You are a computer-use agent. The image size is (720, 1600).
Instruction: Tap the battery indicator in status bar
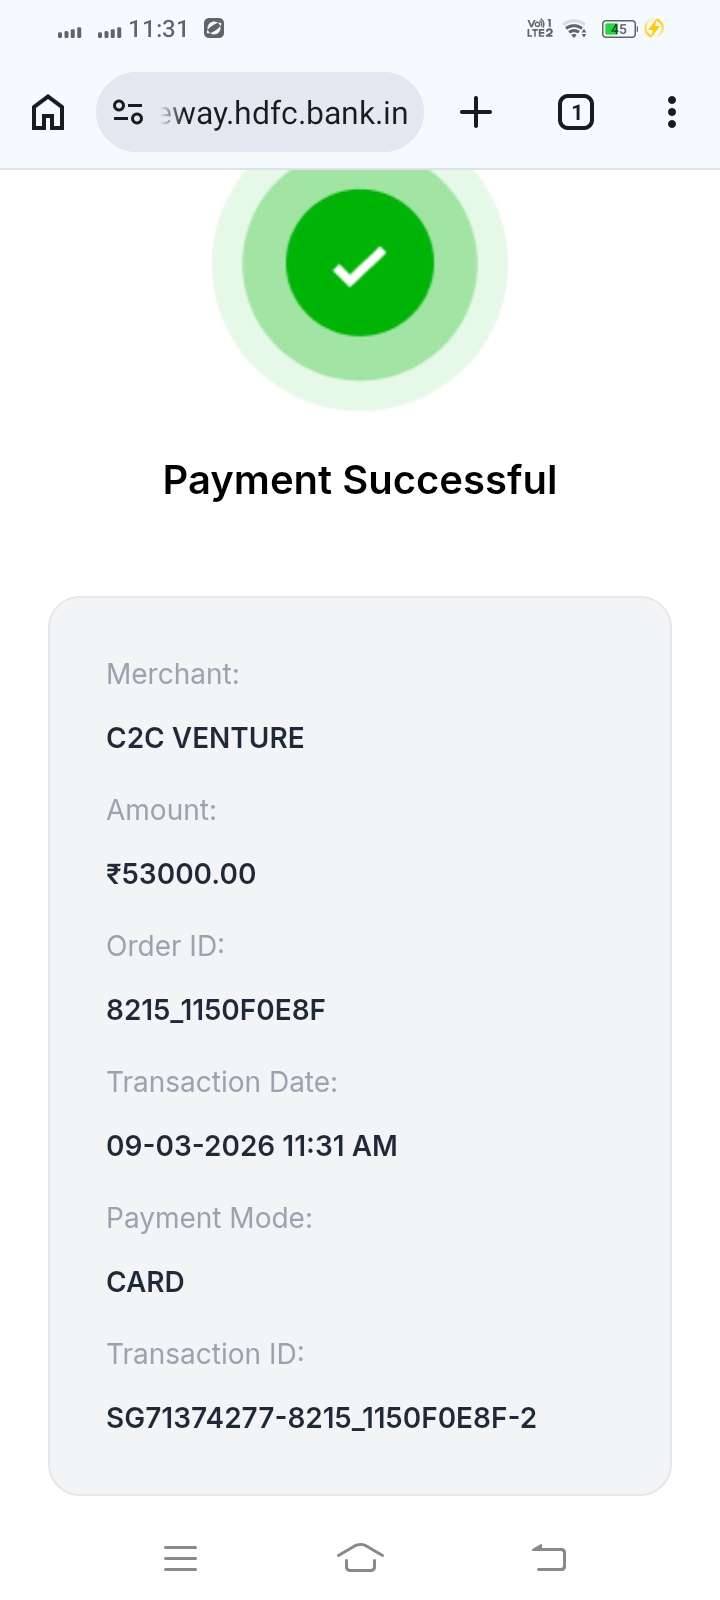click(x=619, y=29)
